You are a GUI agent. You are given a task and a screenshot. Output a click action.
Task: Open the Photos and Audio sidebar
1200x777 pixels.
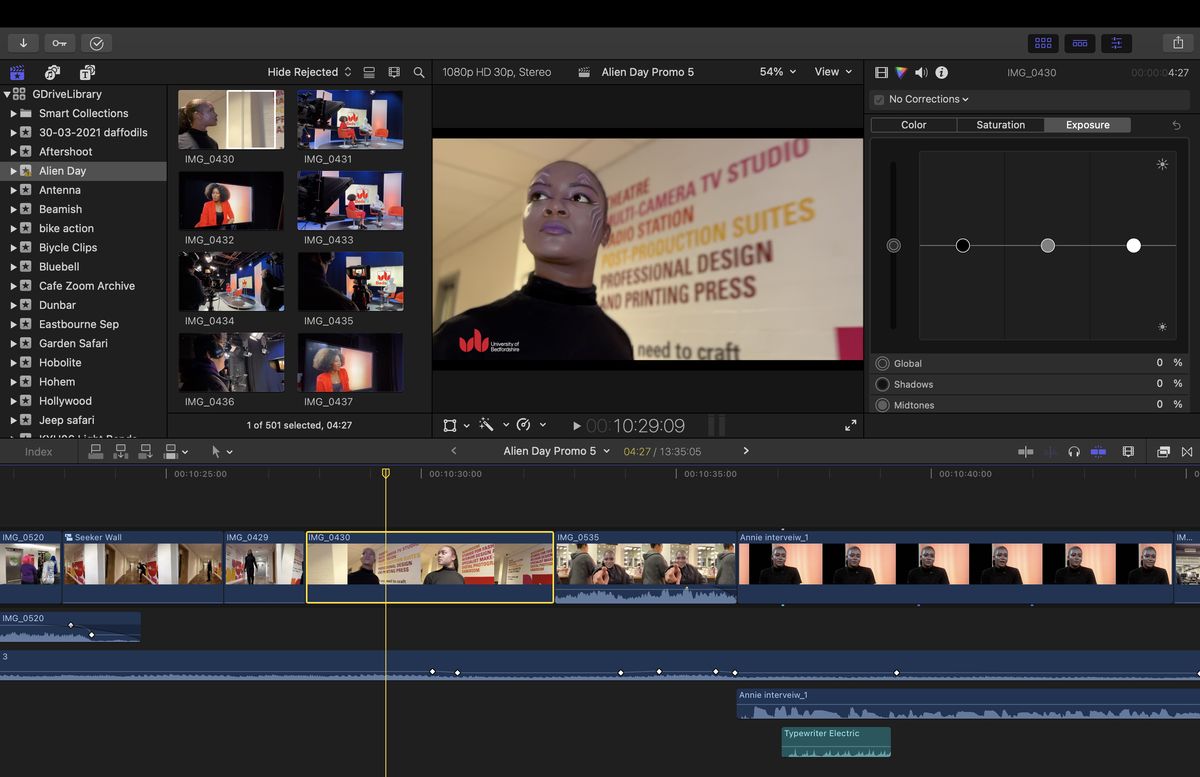[50, 72]
